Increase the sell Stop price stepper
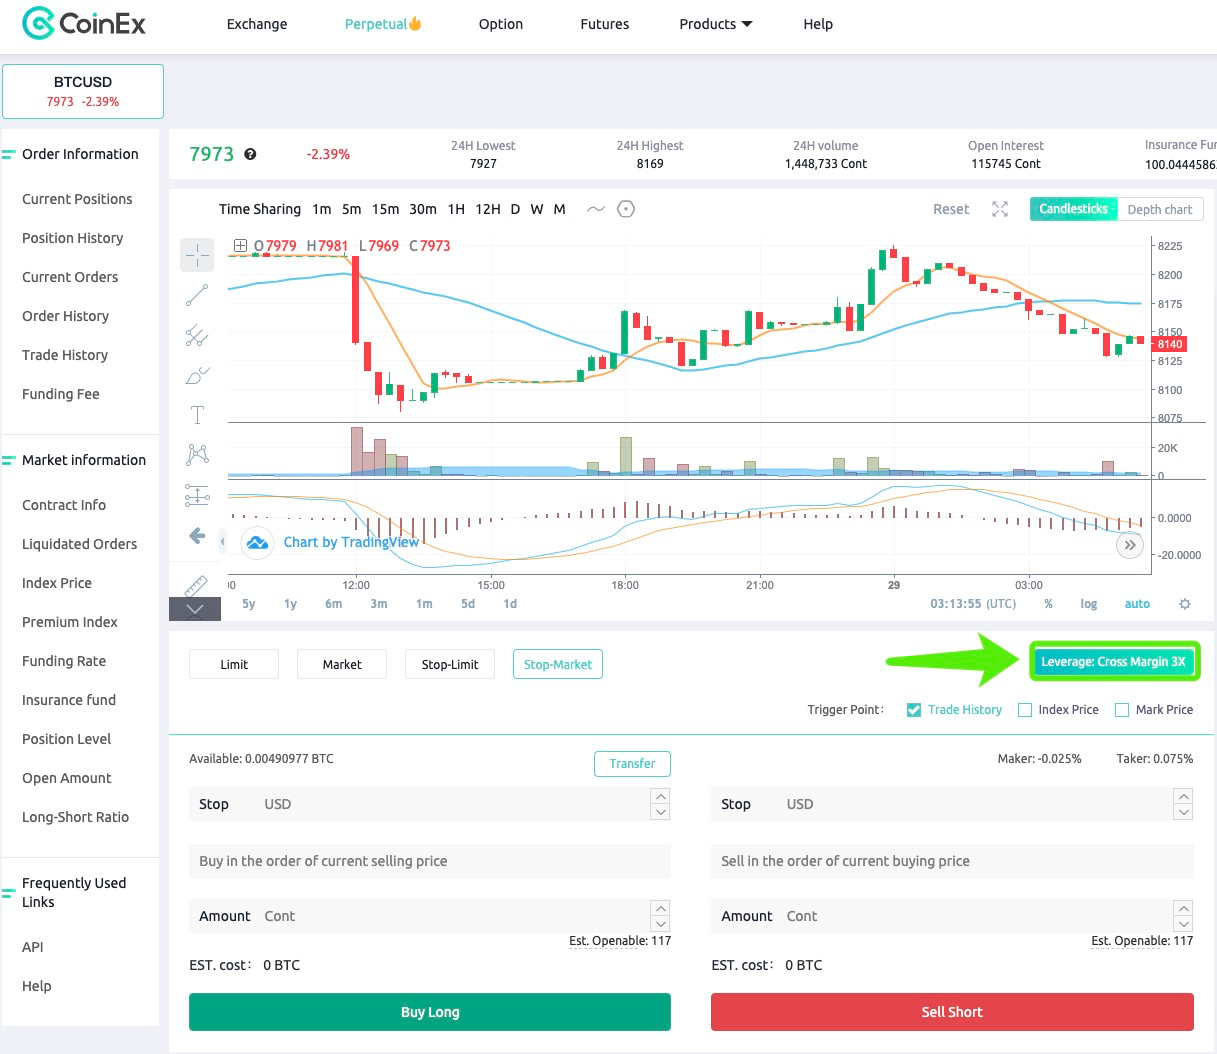 1184,796
